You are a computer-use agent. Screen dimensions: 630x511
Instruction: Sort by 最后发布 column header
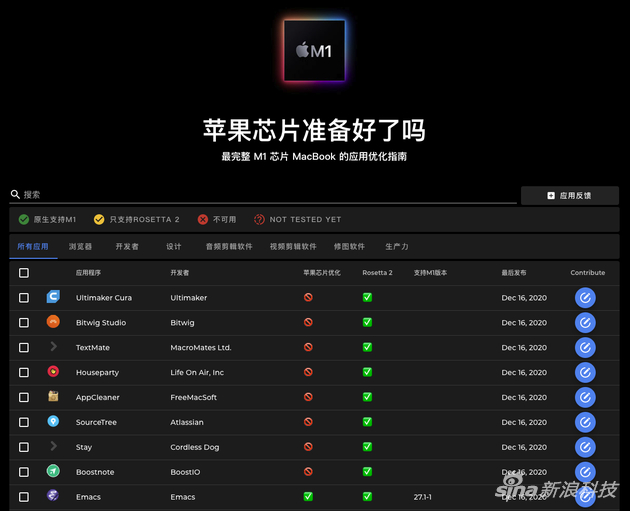pos(513,273)
